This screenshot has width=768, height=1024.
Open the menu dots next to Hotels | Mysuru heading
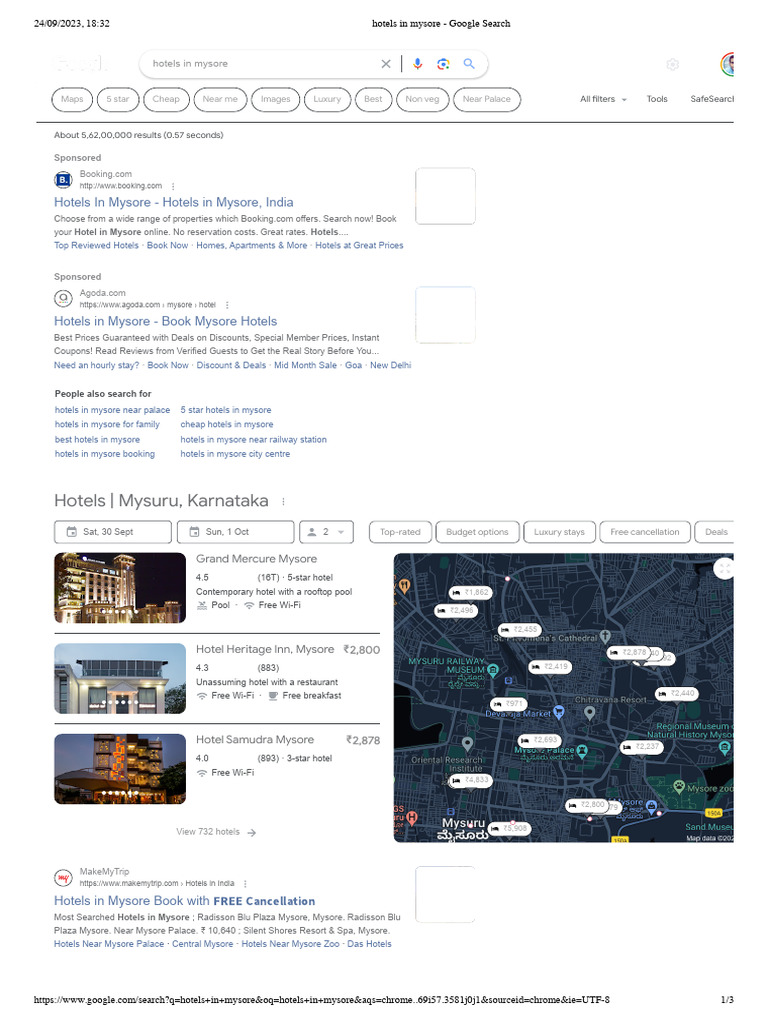283,502
